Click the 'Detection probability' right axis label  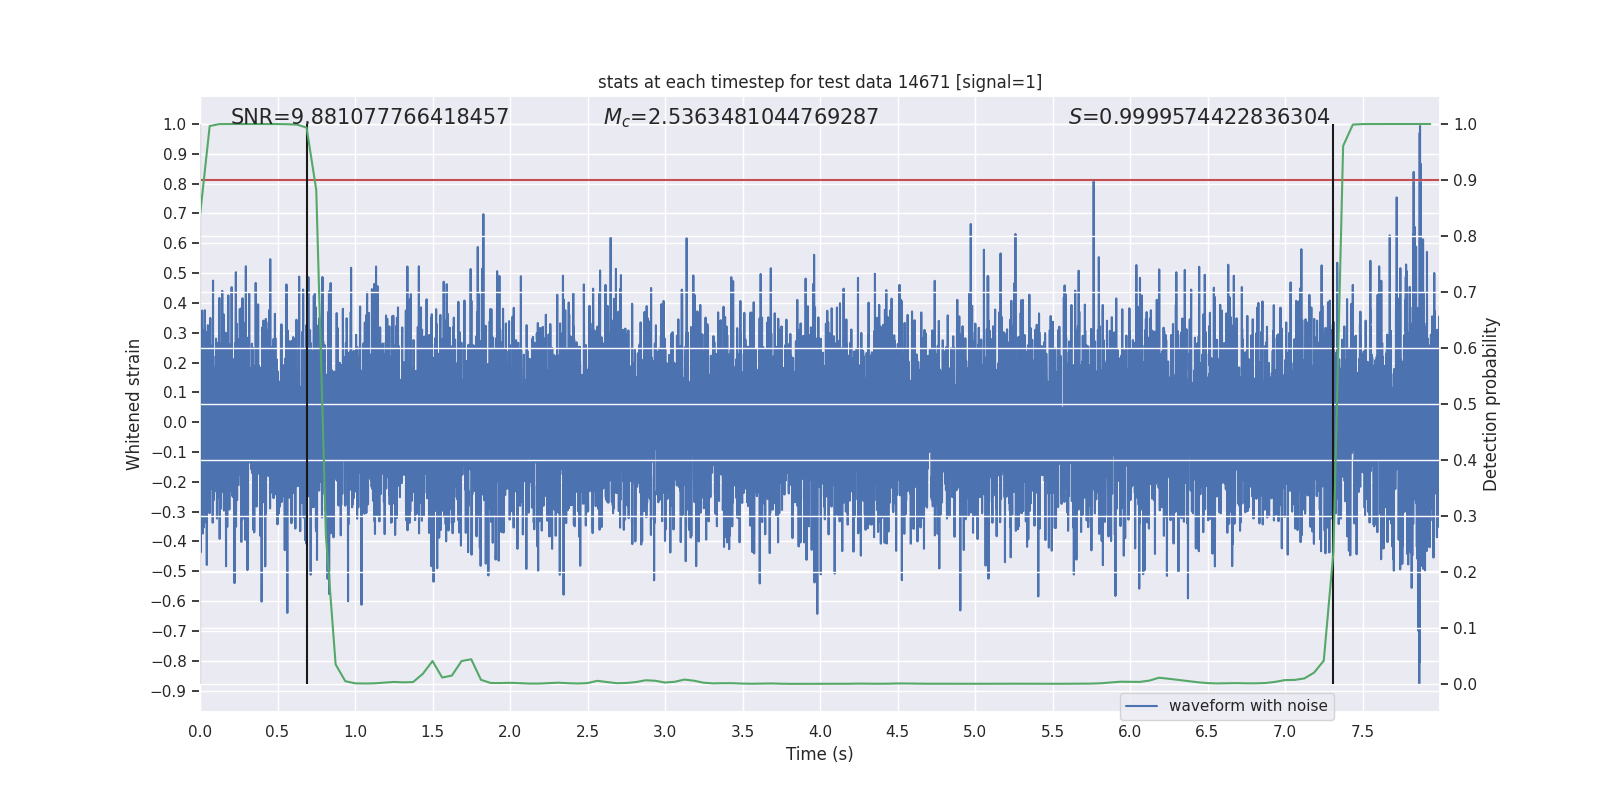tap(1490, 404)
